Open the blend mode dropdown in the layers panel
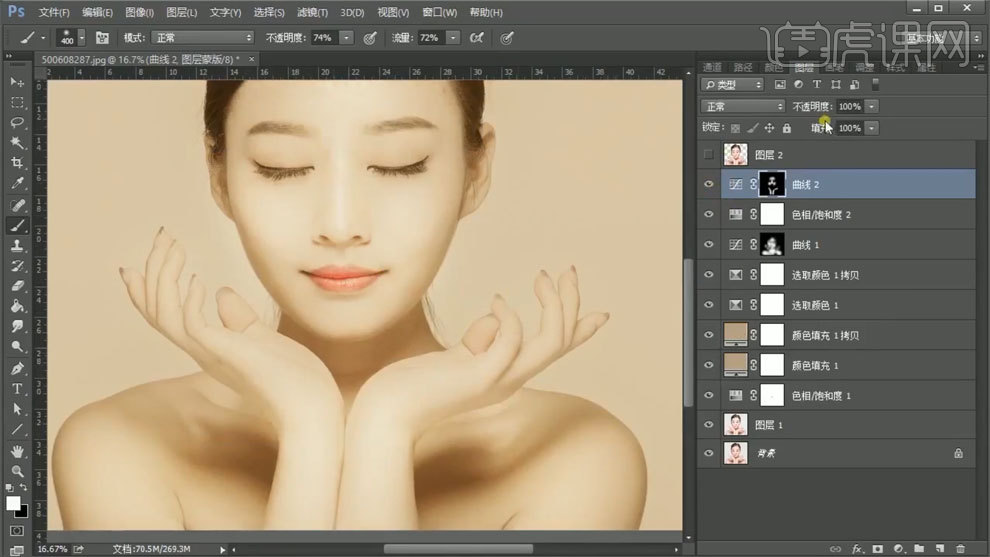990x557 pixels. (743, 106)
